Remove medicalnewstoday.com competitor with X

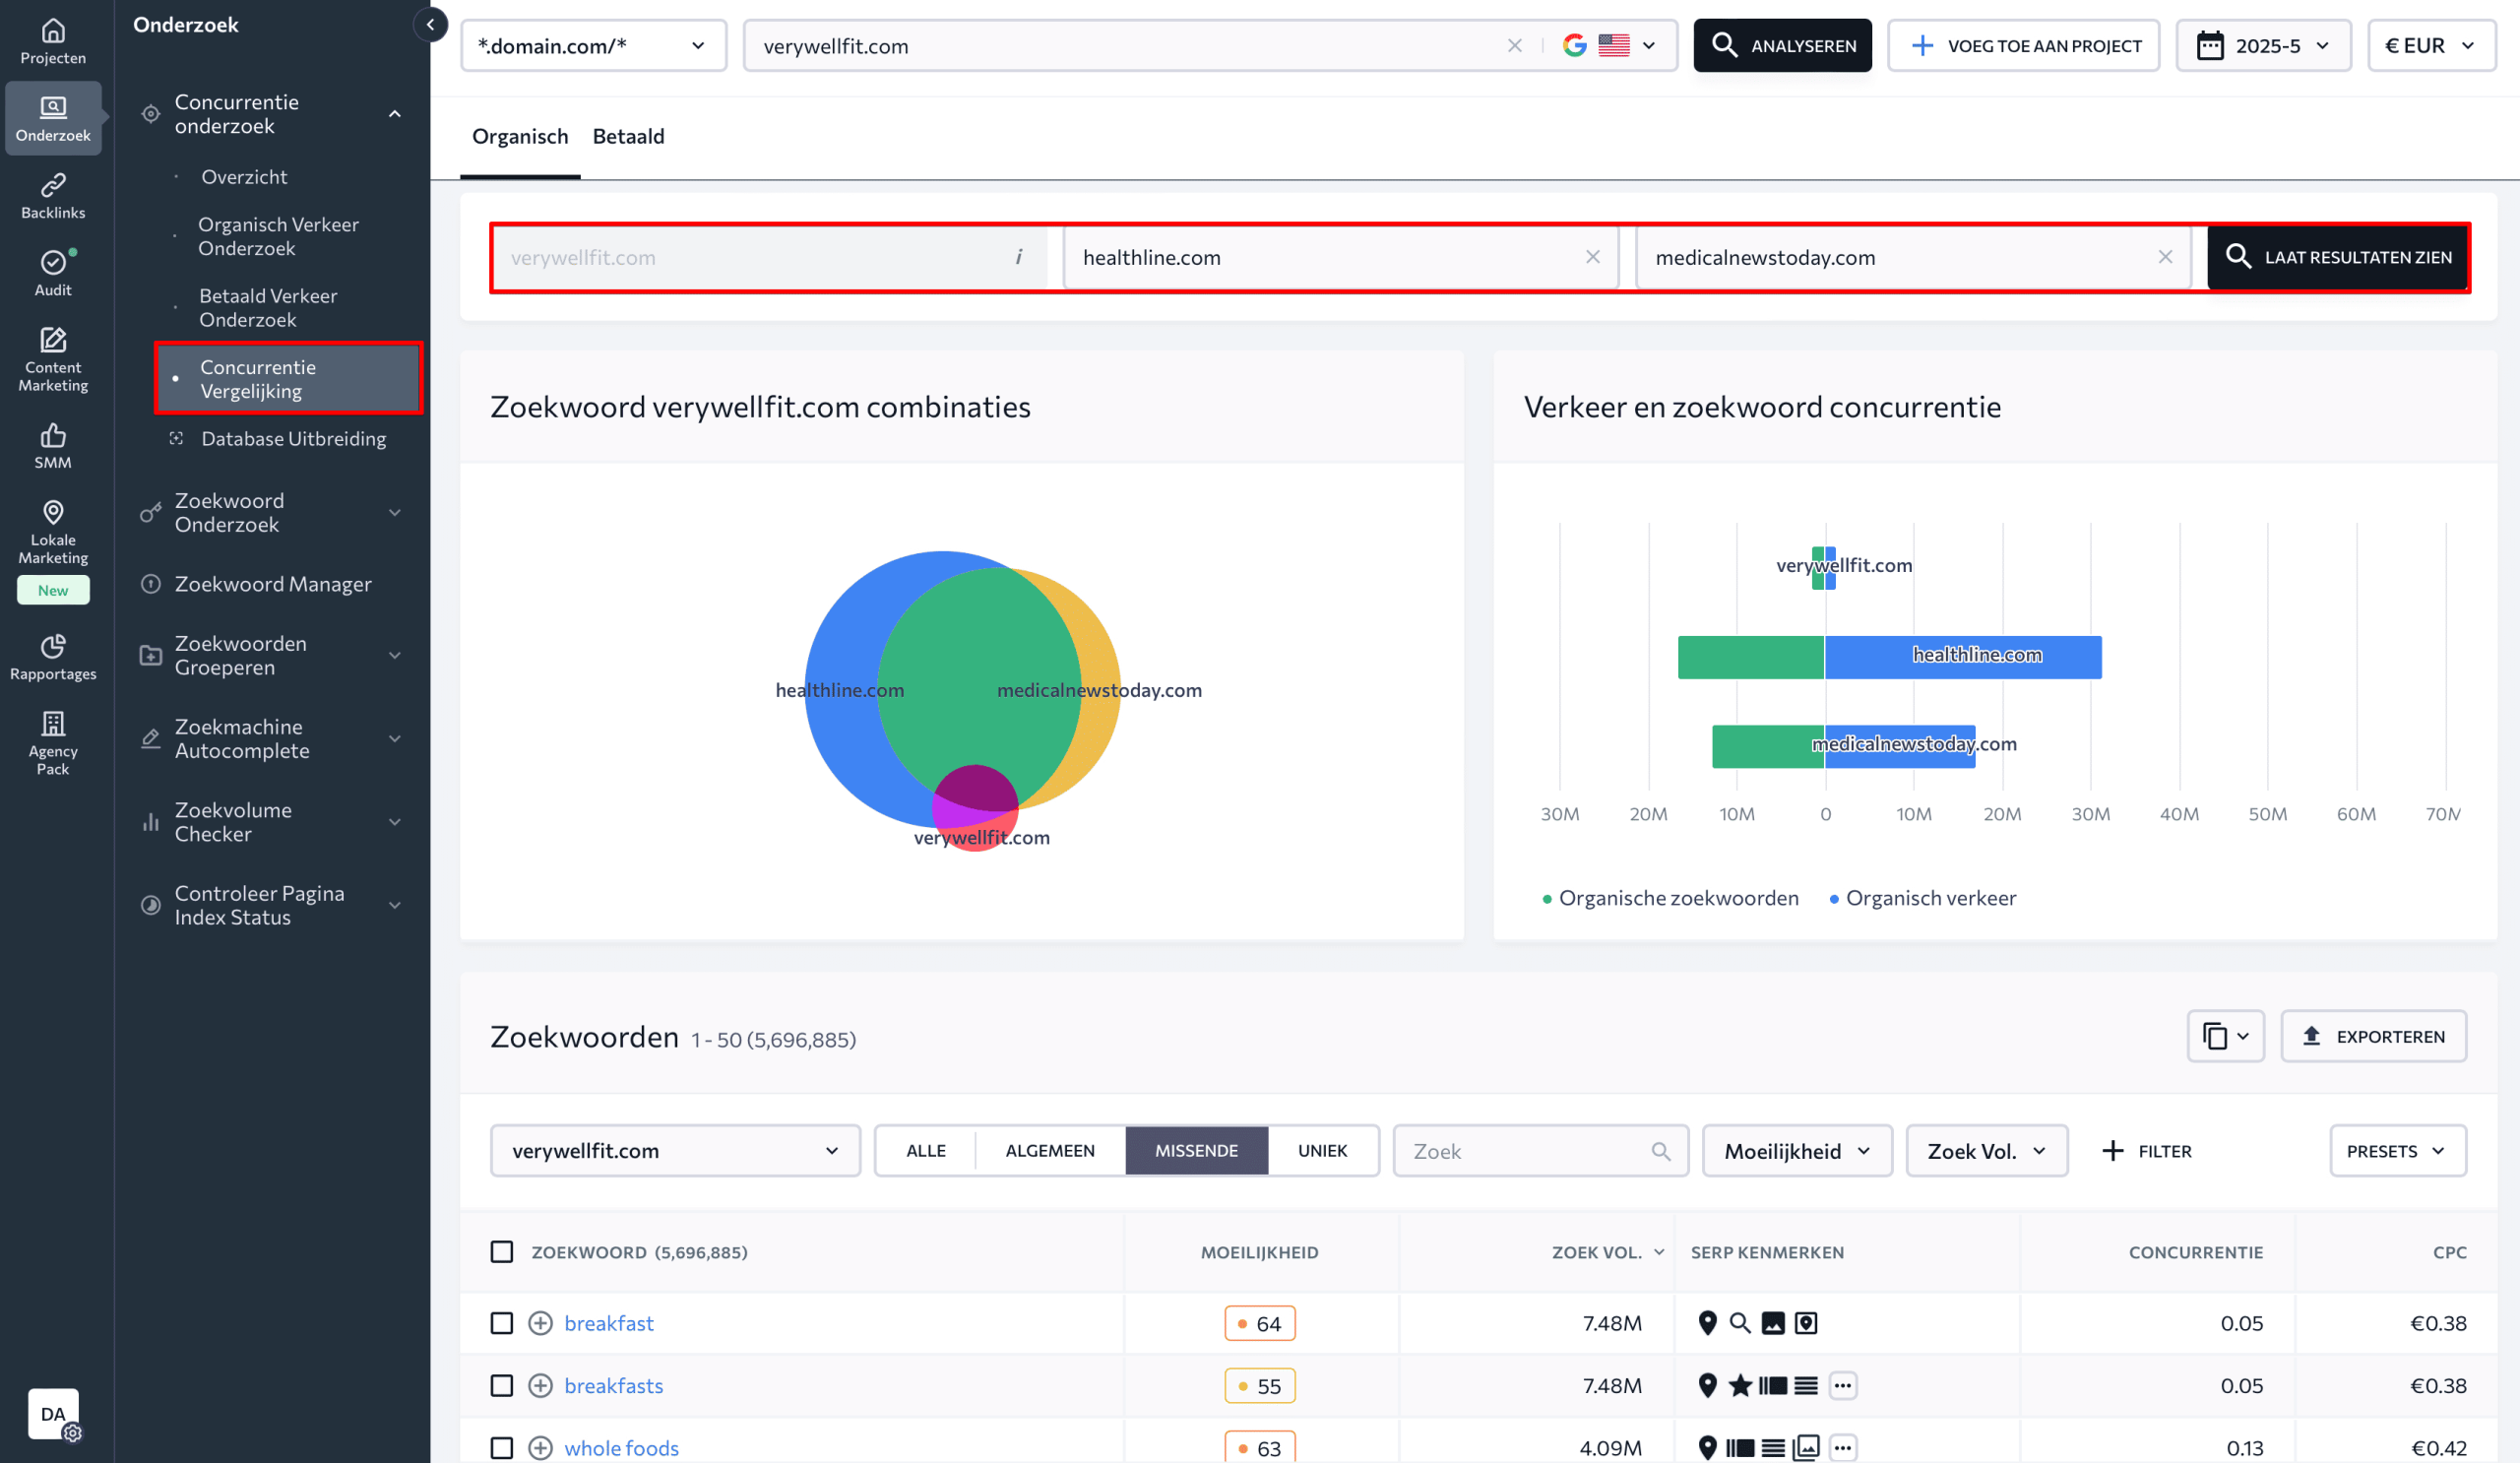2165,257
